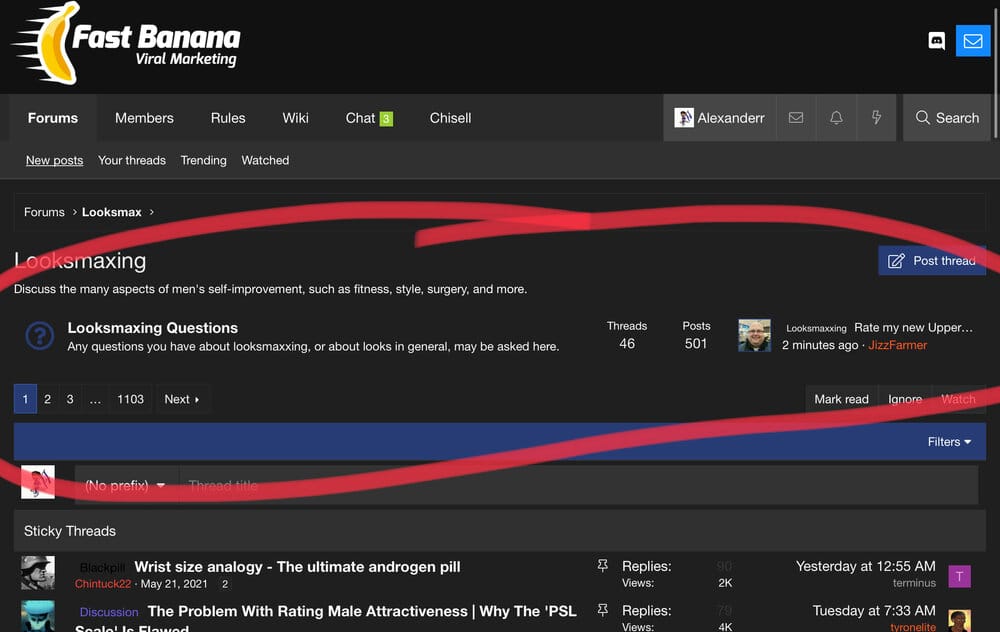Click the lightning bolt icon
The image size is (1000, 632).
coord(876,118)
